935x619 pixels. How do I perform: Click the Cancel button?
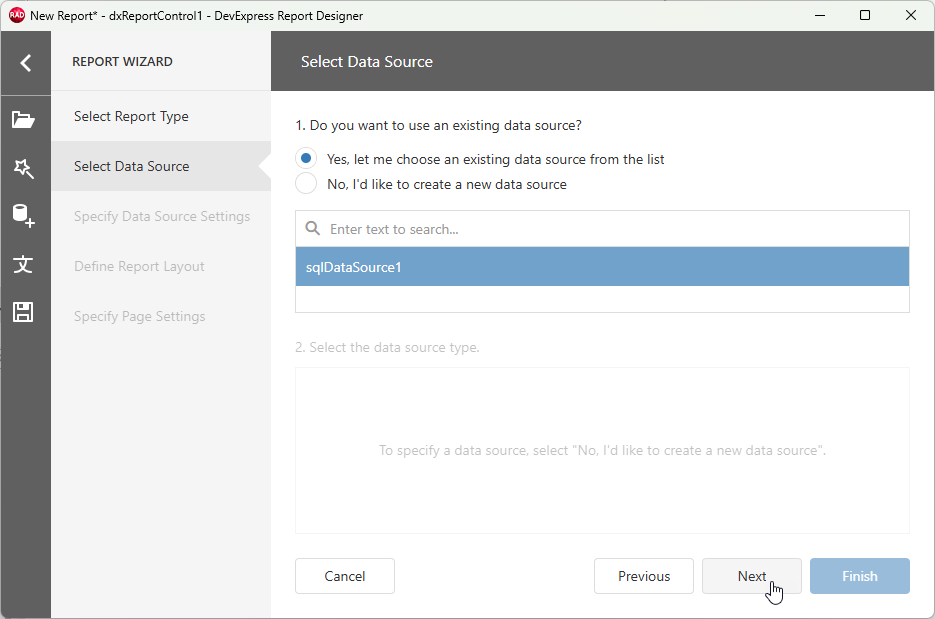(x=345, y=576)
